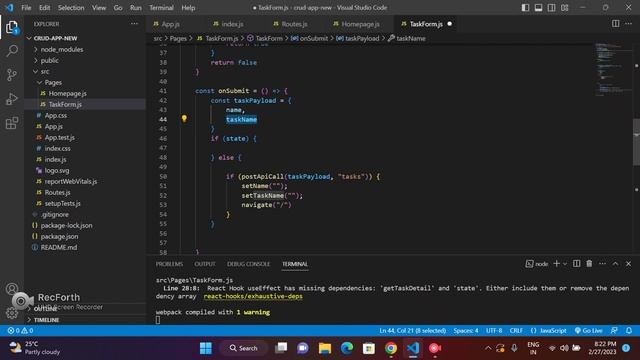This screenshot has width=640, height=360.
Task: Open Windows Start menu
Action: 206,348
